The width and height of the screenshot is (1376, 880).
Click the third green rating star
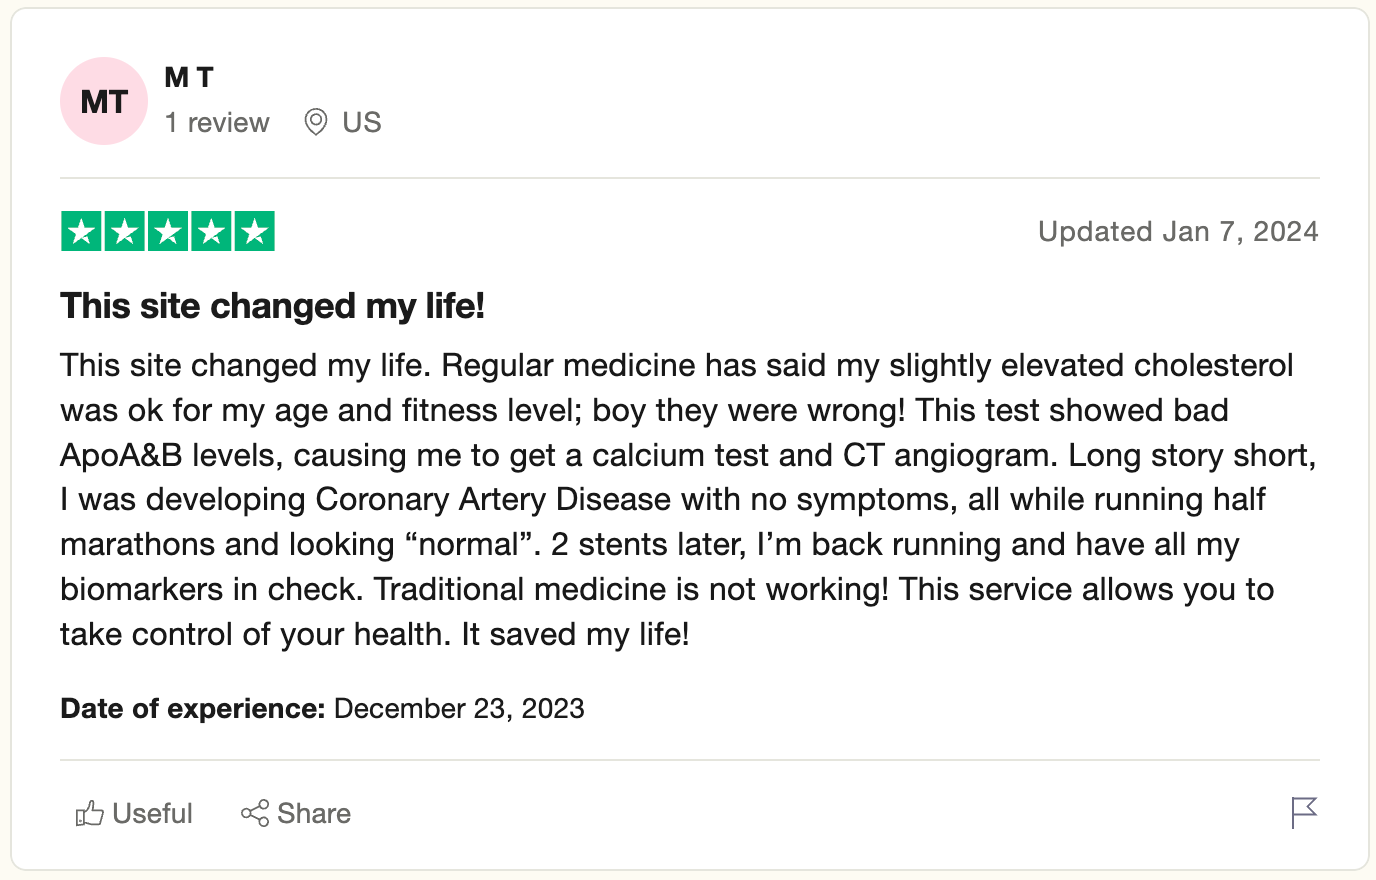(x=168, y=231)
